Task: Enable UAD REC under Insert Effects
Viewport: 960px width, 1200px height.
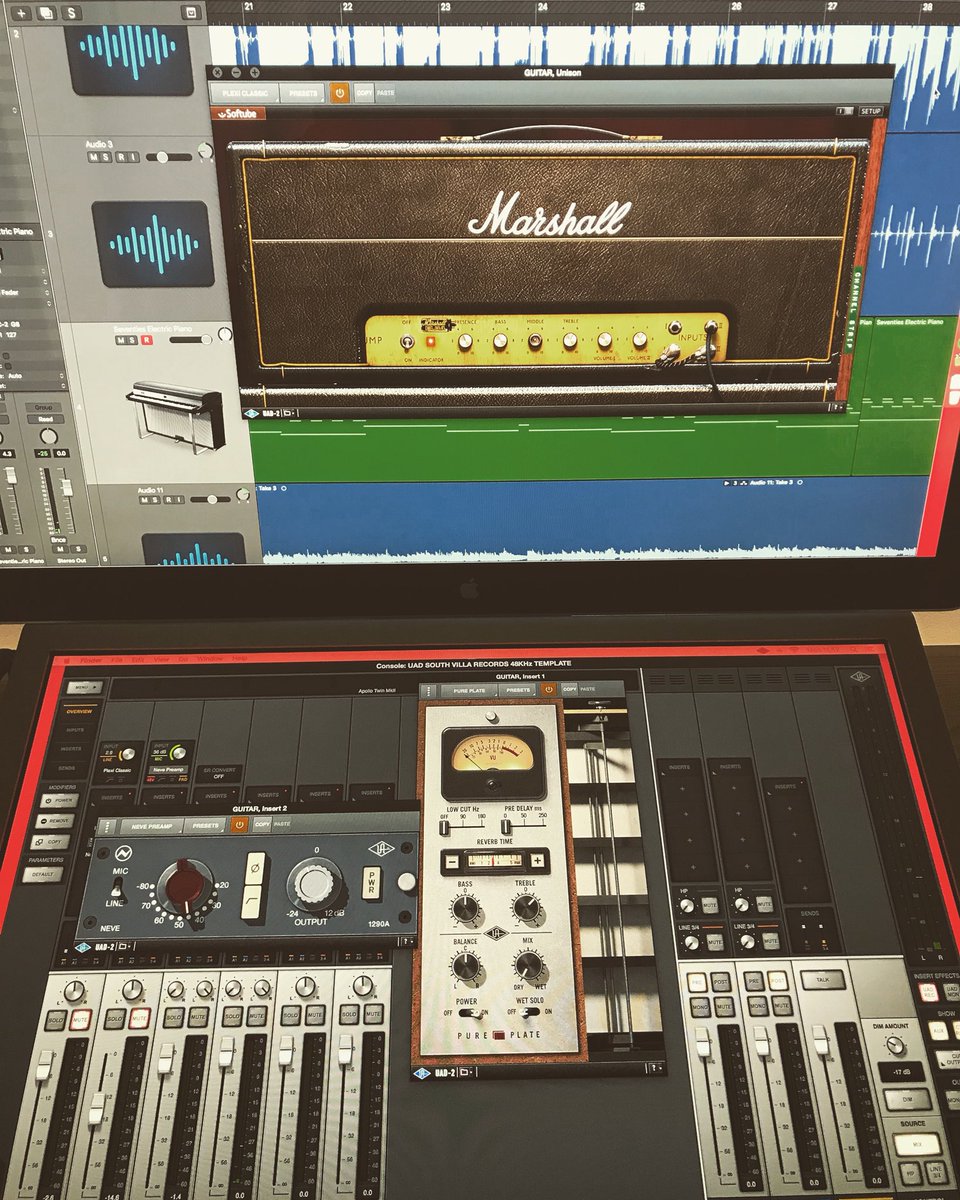Action: point(928,991)
